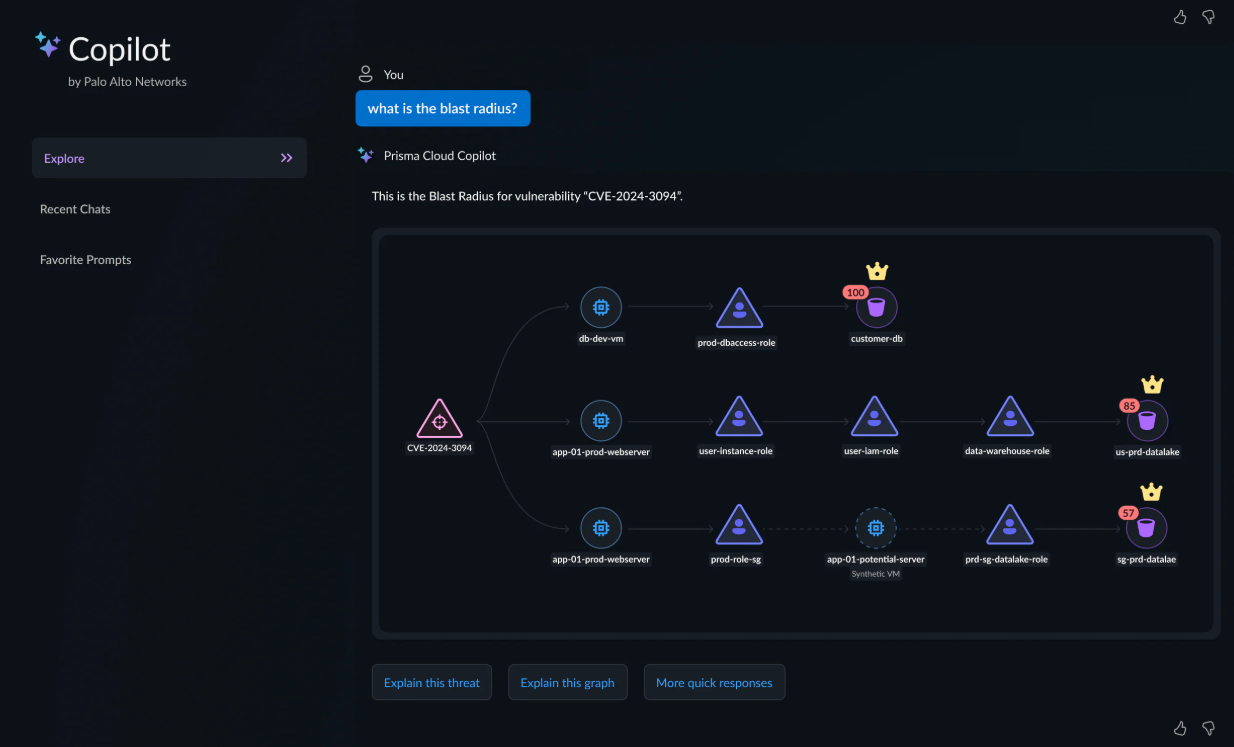Select the db-dev-vm compute node
Viewport: 1234px width, 747px height.
click(601, 308)
